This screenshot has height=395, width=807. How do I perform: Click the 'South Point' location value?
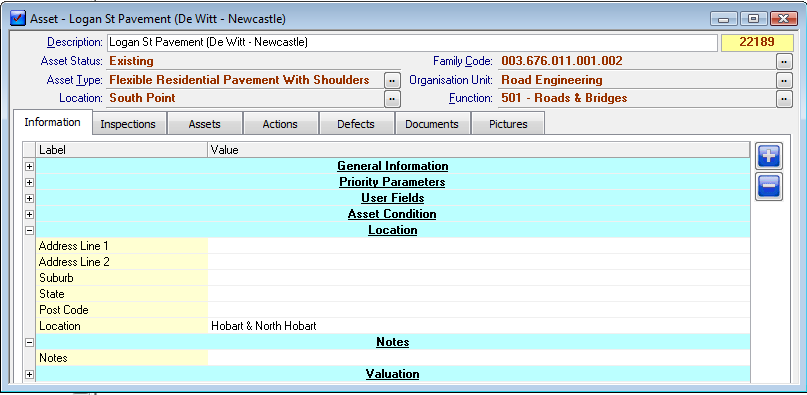pyautogui.click(x=143, y=98)
